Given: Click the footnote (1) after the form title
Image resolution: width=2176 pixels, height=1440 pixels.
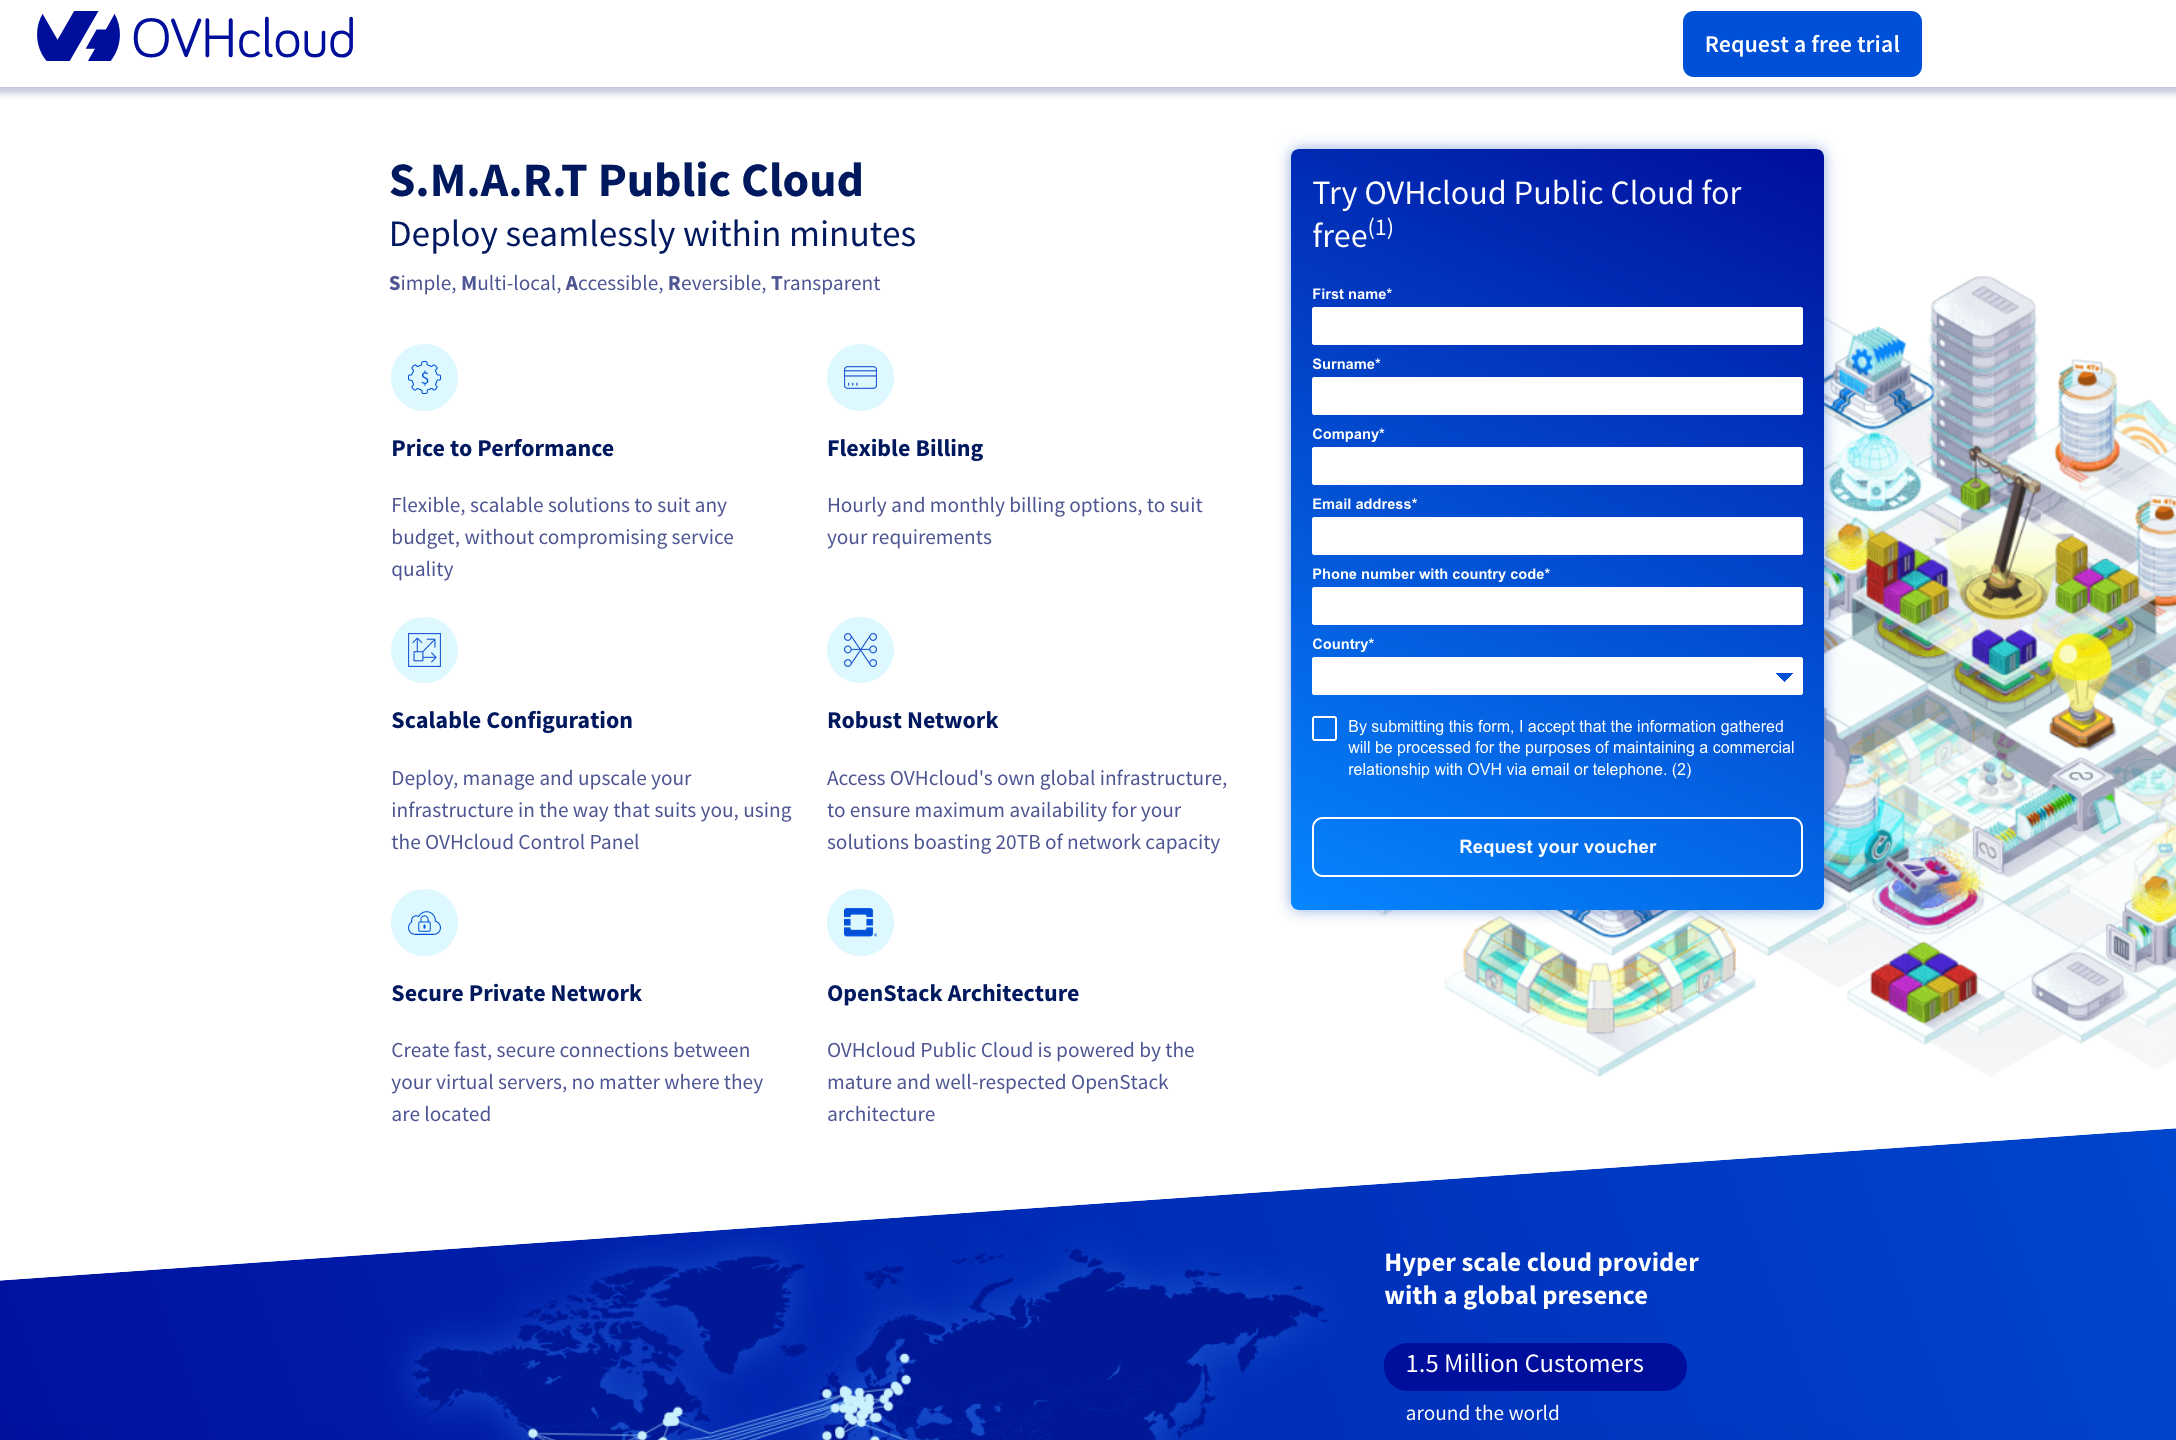Looking at the screenshot, I should coord(1381,227).
